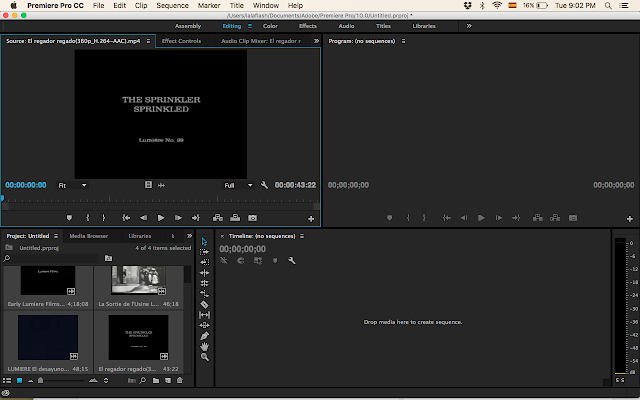
Task: Step forward one frame in Source monitor
Action: [178, 218]
